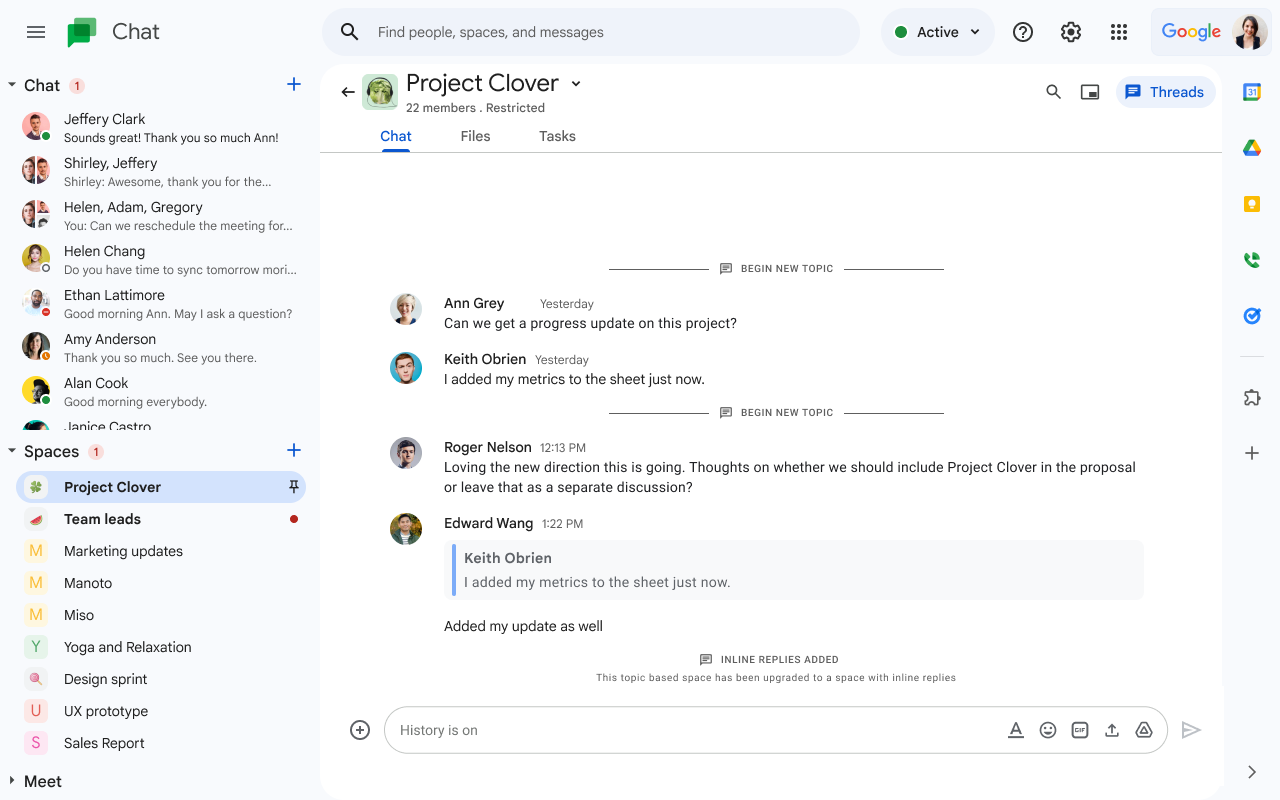Click the '22 members . Restricted' text
This screenshot has height=800, width=1280.
[x=476, y=108]
